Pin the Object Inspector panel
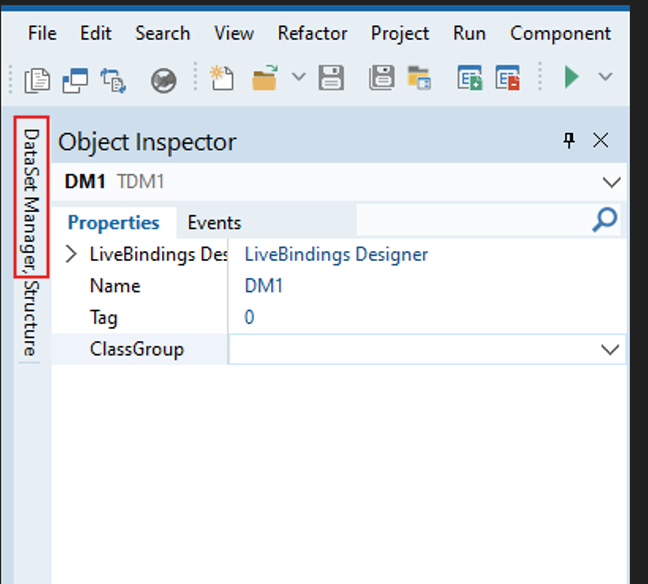Viewport: 648px width, 584px height. (x=569, y=141)
